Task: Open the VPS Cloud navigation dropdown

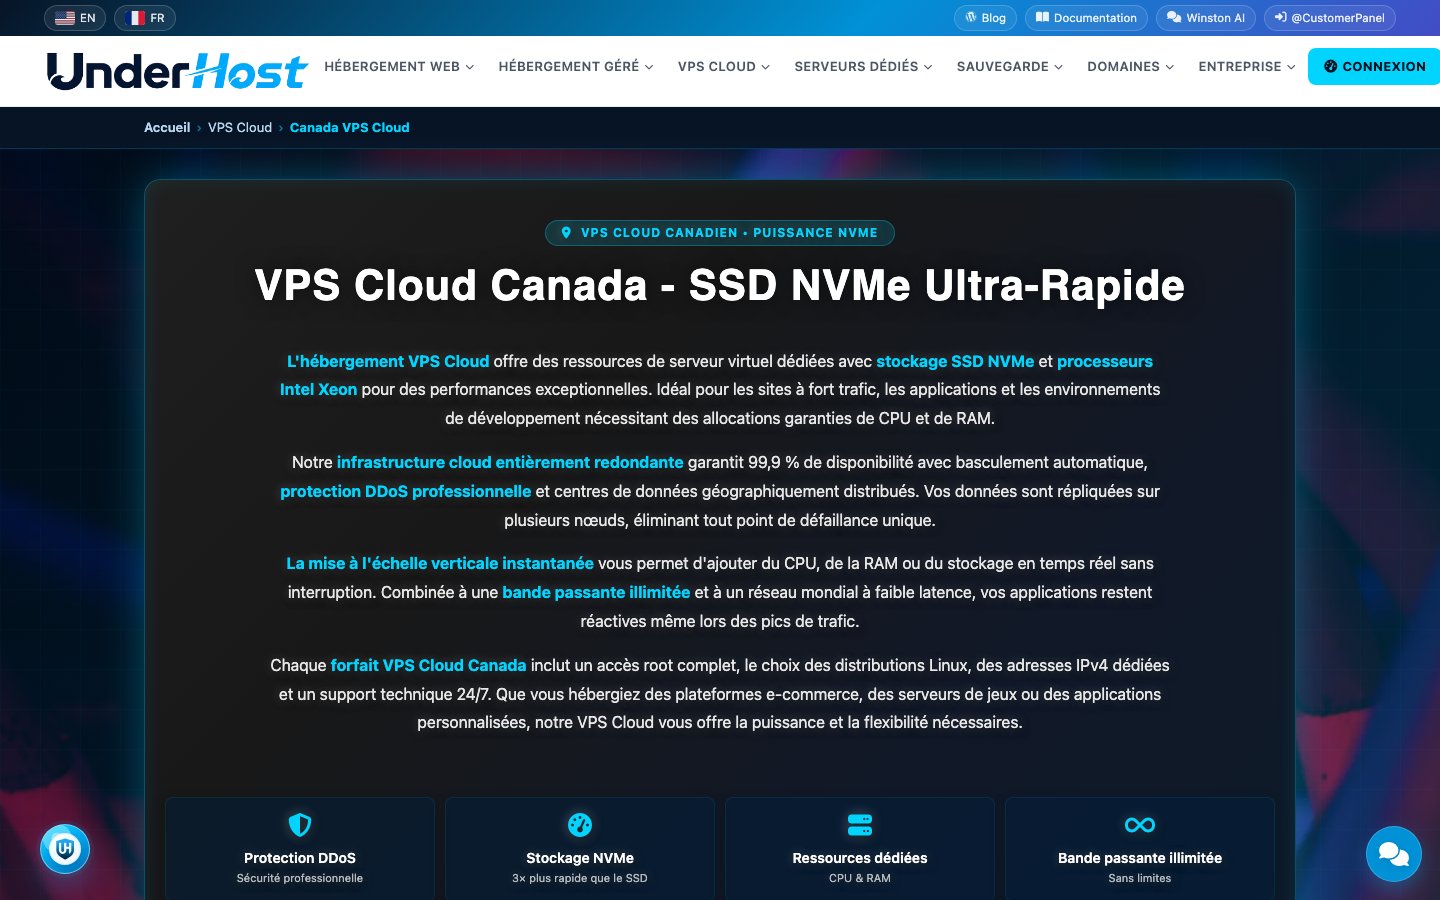Action: pos(724,67)
